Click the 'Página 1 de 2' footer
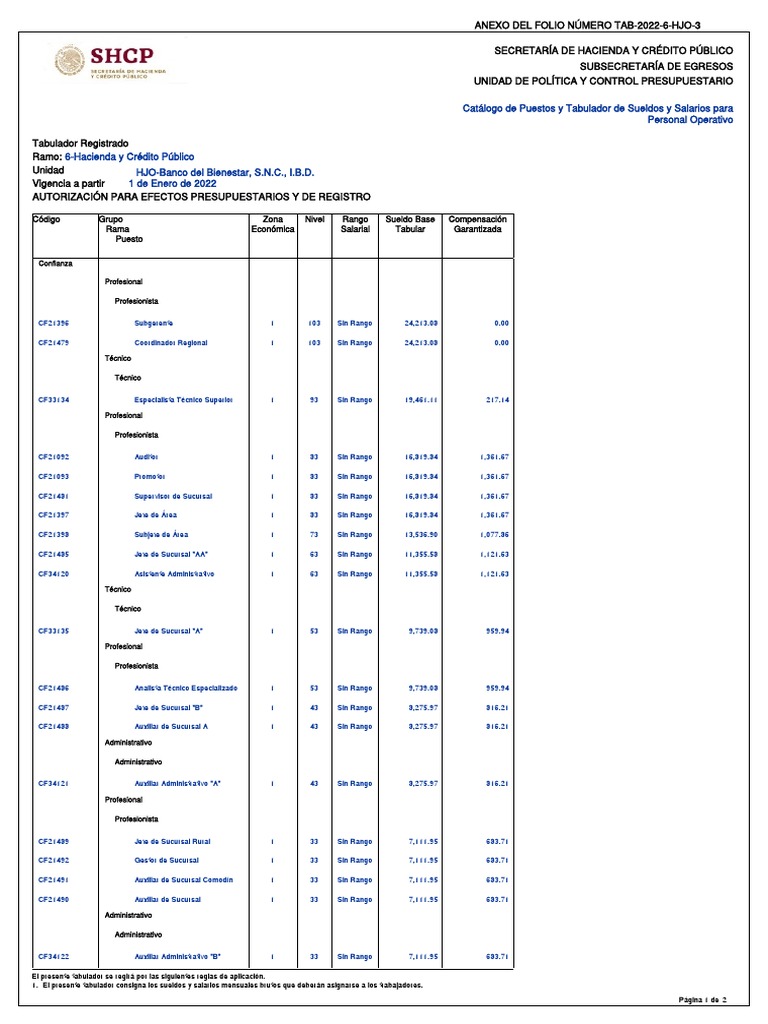The width and height of the screenshot is (768, 1024). click(702, 1000)
